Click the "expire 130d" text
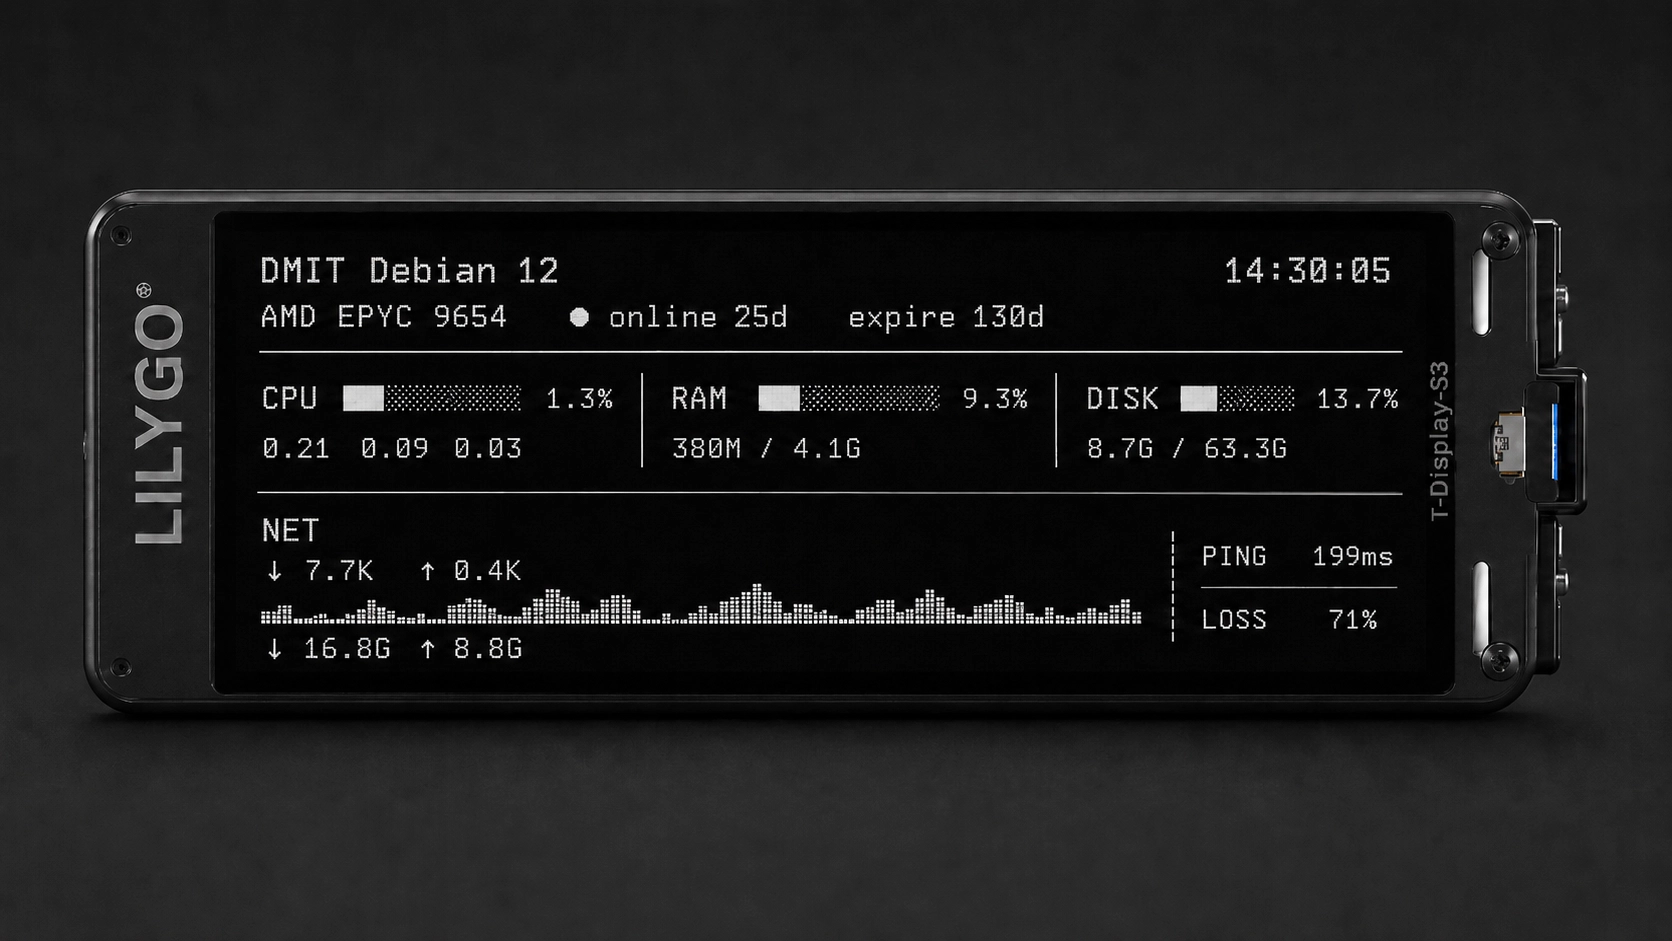Viewport: 1672px width, 941px height. pyautogui.click(x=946, y=318)
